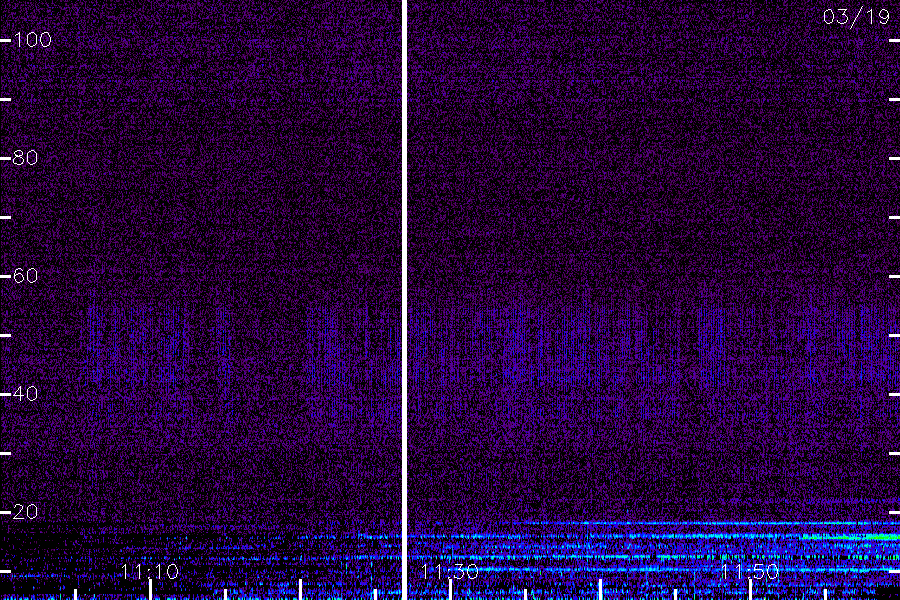Click the 11:10 time label

(150, 572)
